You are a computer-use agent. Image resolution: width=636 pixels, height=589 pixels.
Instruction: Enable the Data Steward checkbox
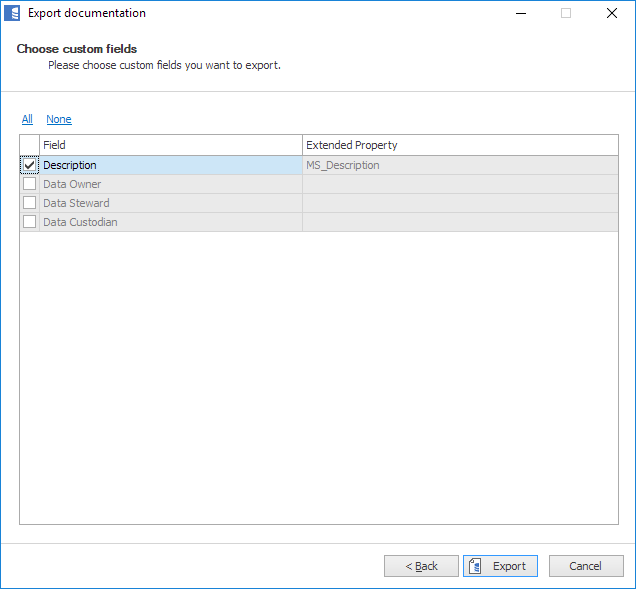click(x=29, y=203)
